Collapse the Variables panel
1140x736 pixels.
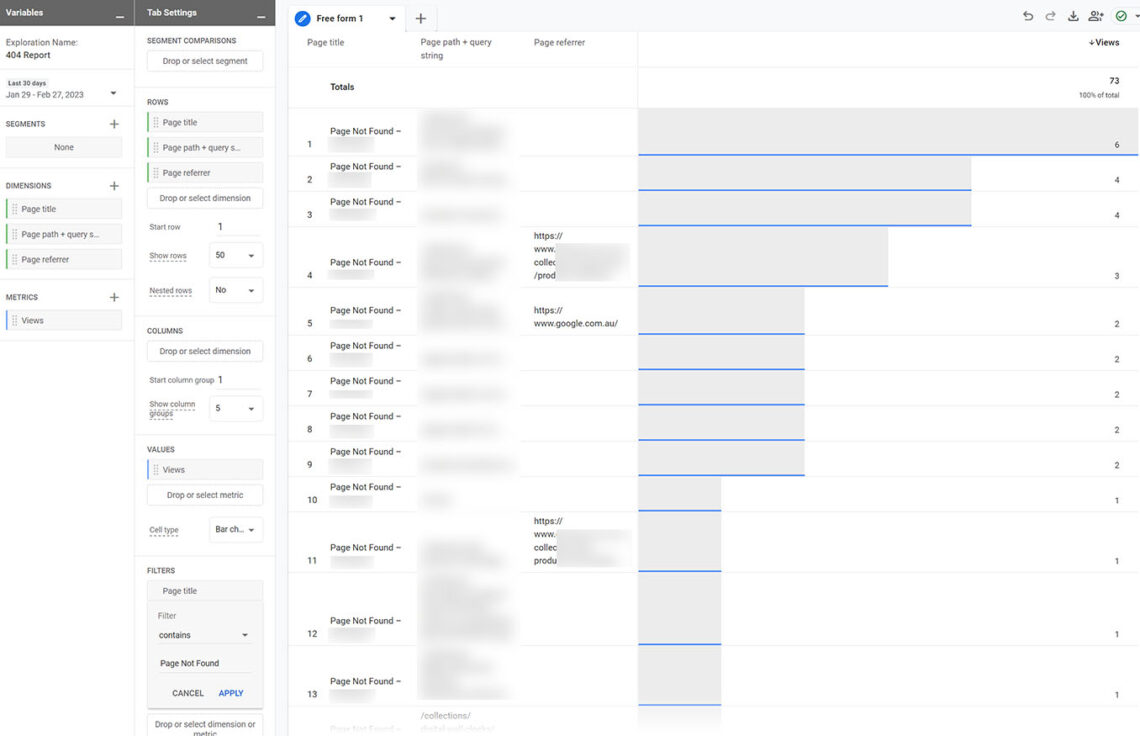click(119, 15)
